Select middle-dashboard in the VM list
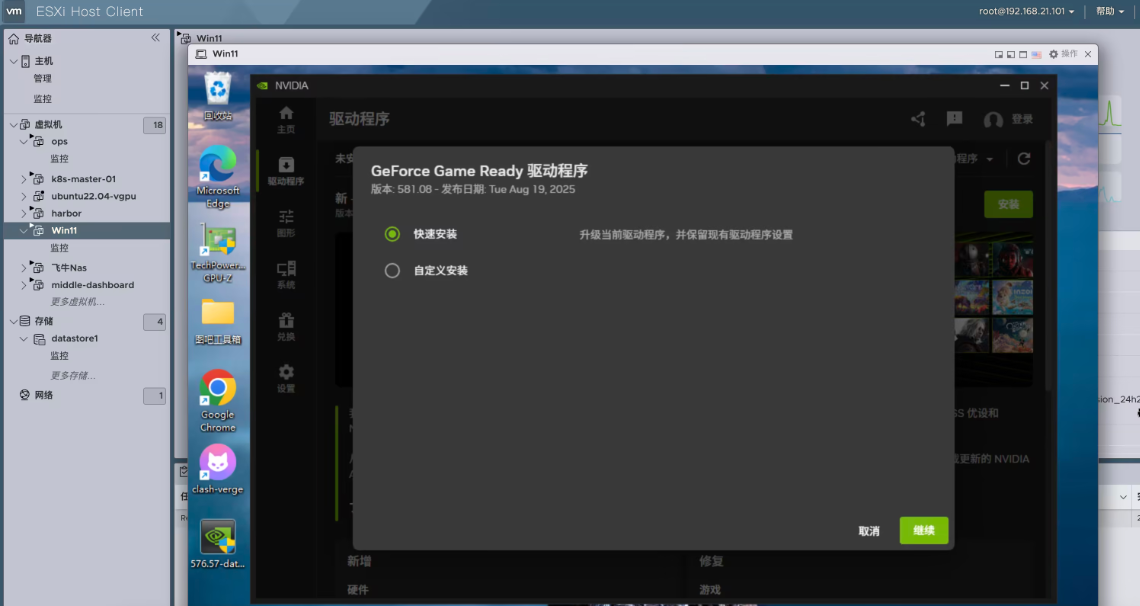The width and height of the screenshot is (1140, 606). (x=92, y=285)
